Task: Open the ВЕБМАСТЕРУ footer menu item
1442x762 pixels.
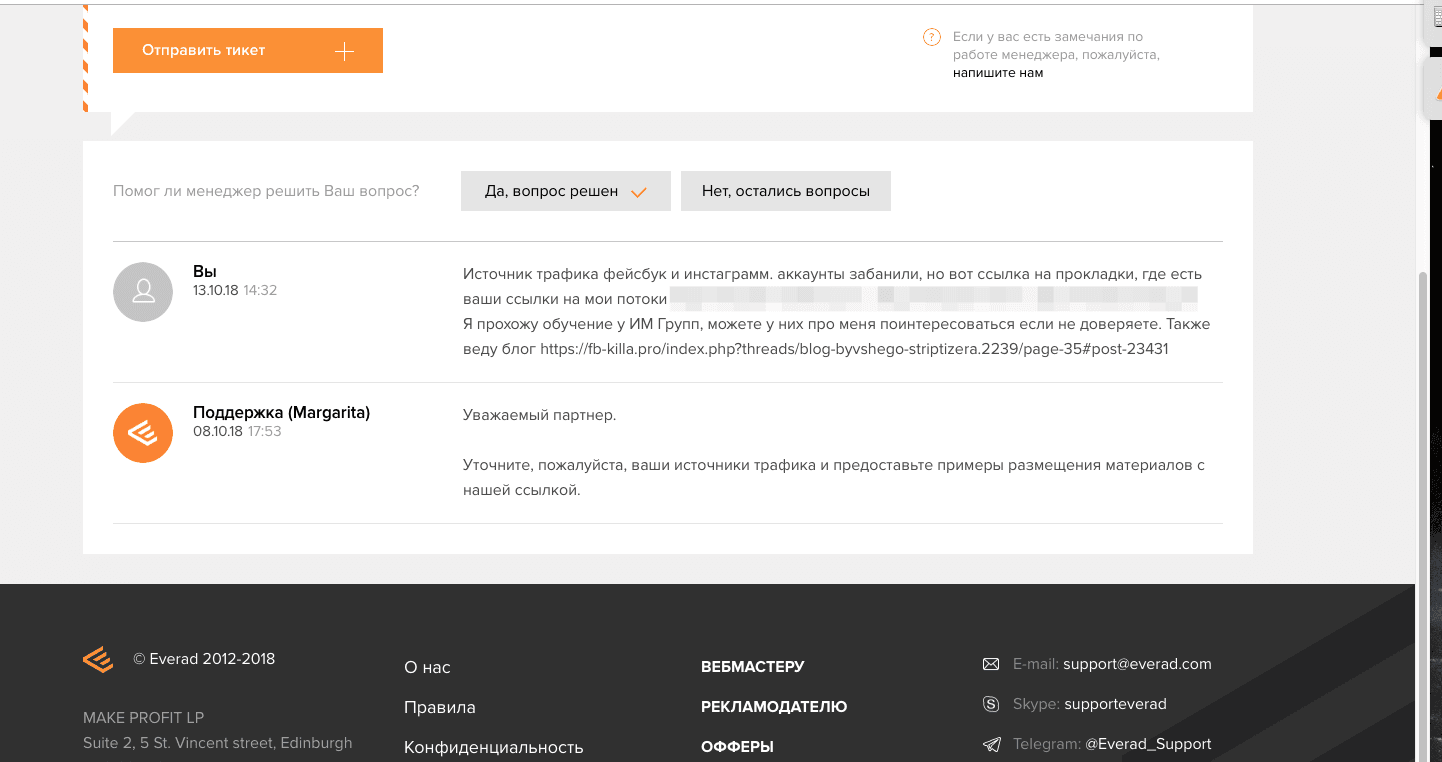Action: point(753,667)
